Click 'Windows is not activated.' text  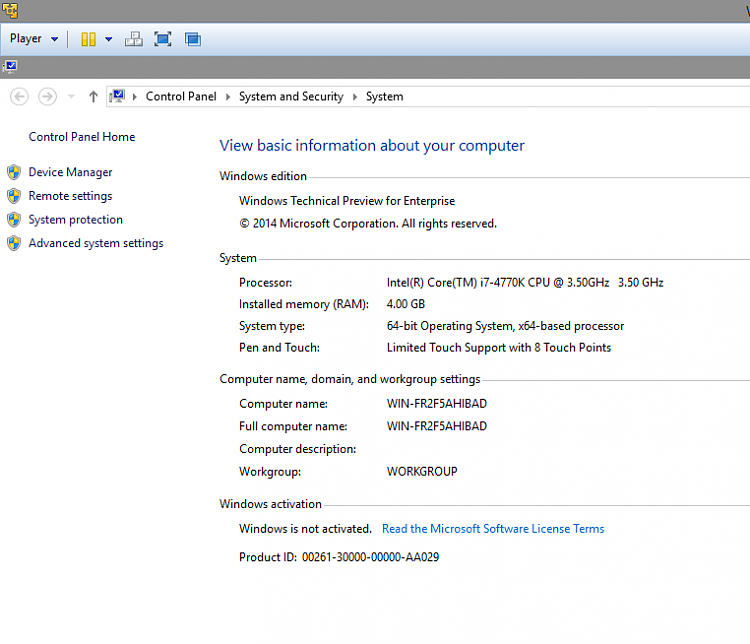click(x=305, y=529)
